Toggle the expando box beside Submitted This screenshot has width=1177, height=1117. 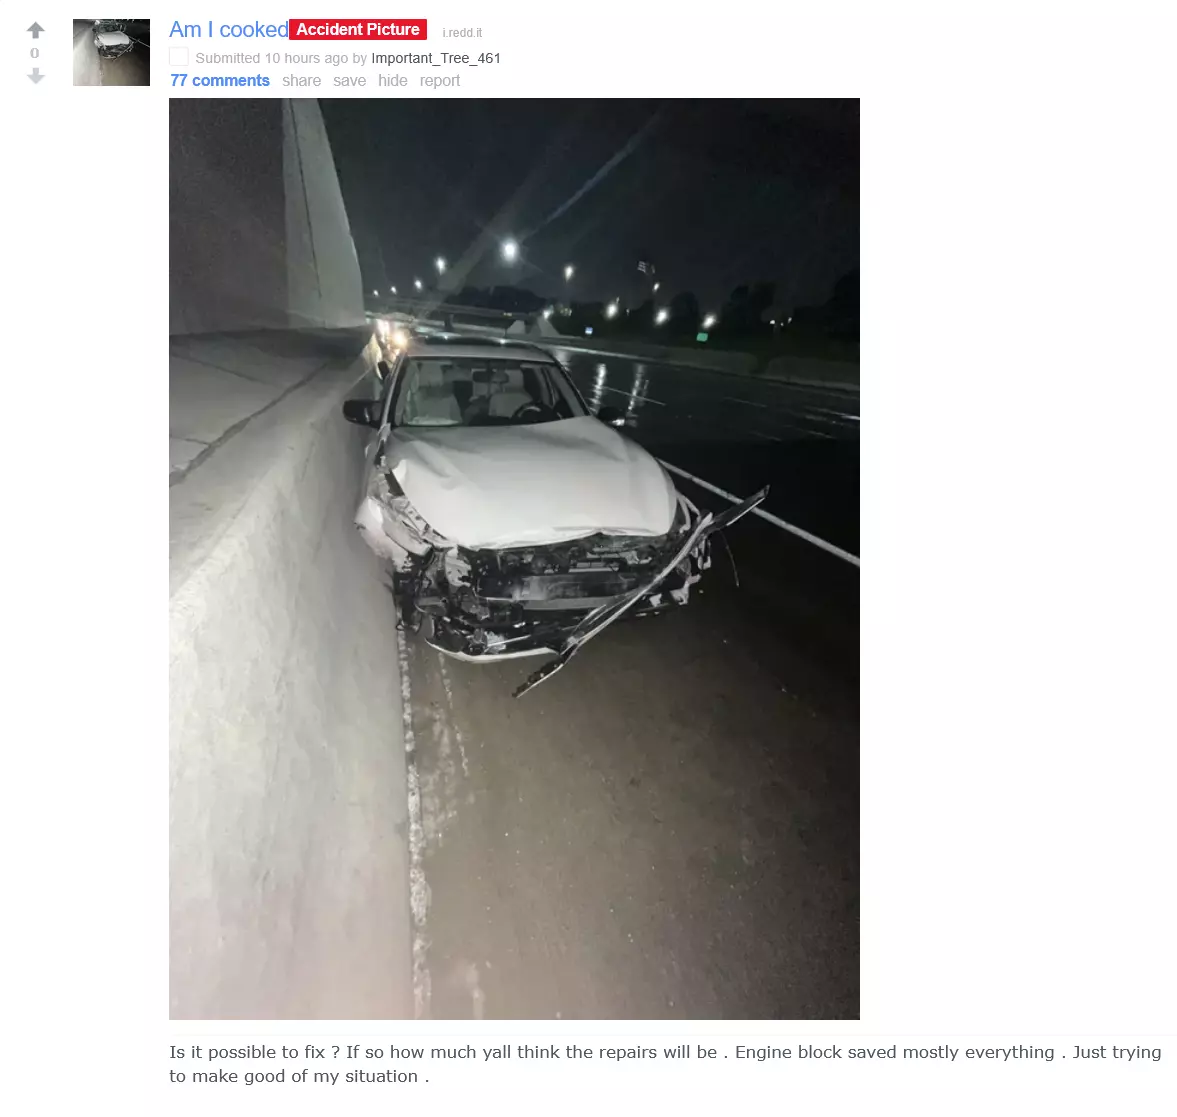pyautogui.click(x=179, y=57)
